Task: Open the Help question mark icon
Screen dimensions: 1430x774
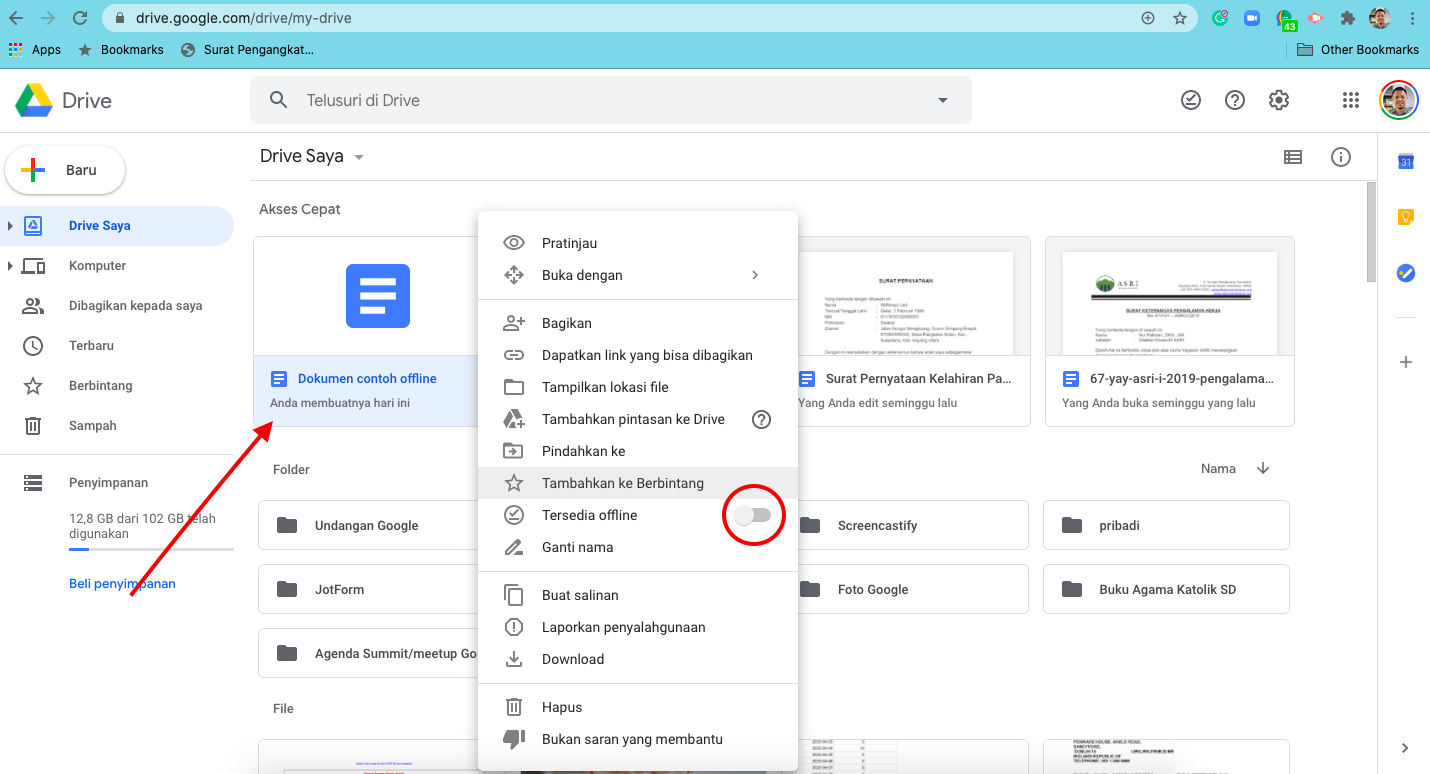Action: (x=1235, y=100)
